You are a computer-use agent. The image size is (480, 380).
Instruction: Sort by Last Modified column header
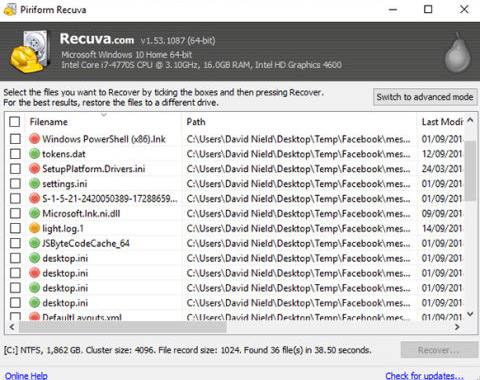(x=442, y=122)
